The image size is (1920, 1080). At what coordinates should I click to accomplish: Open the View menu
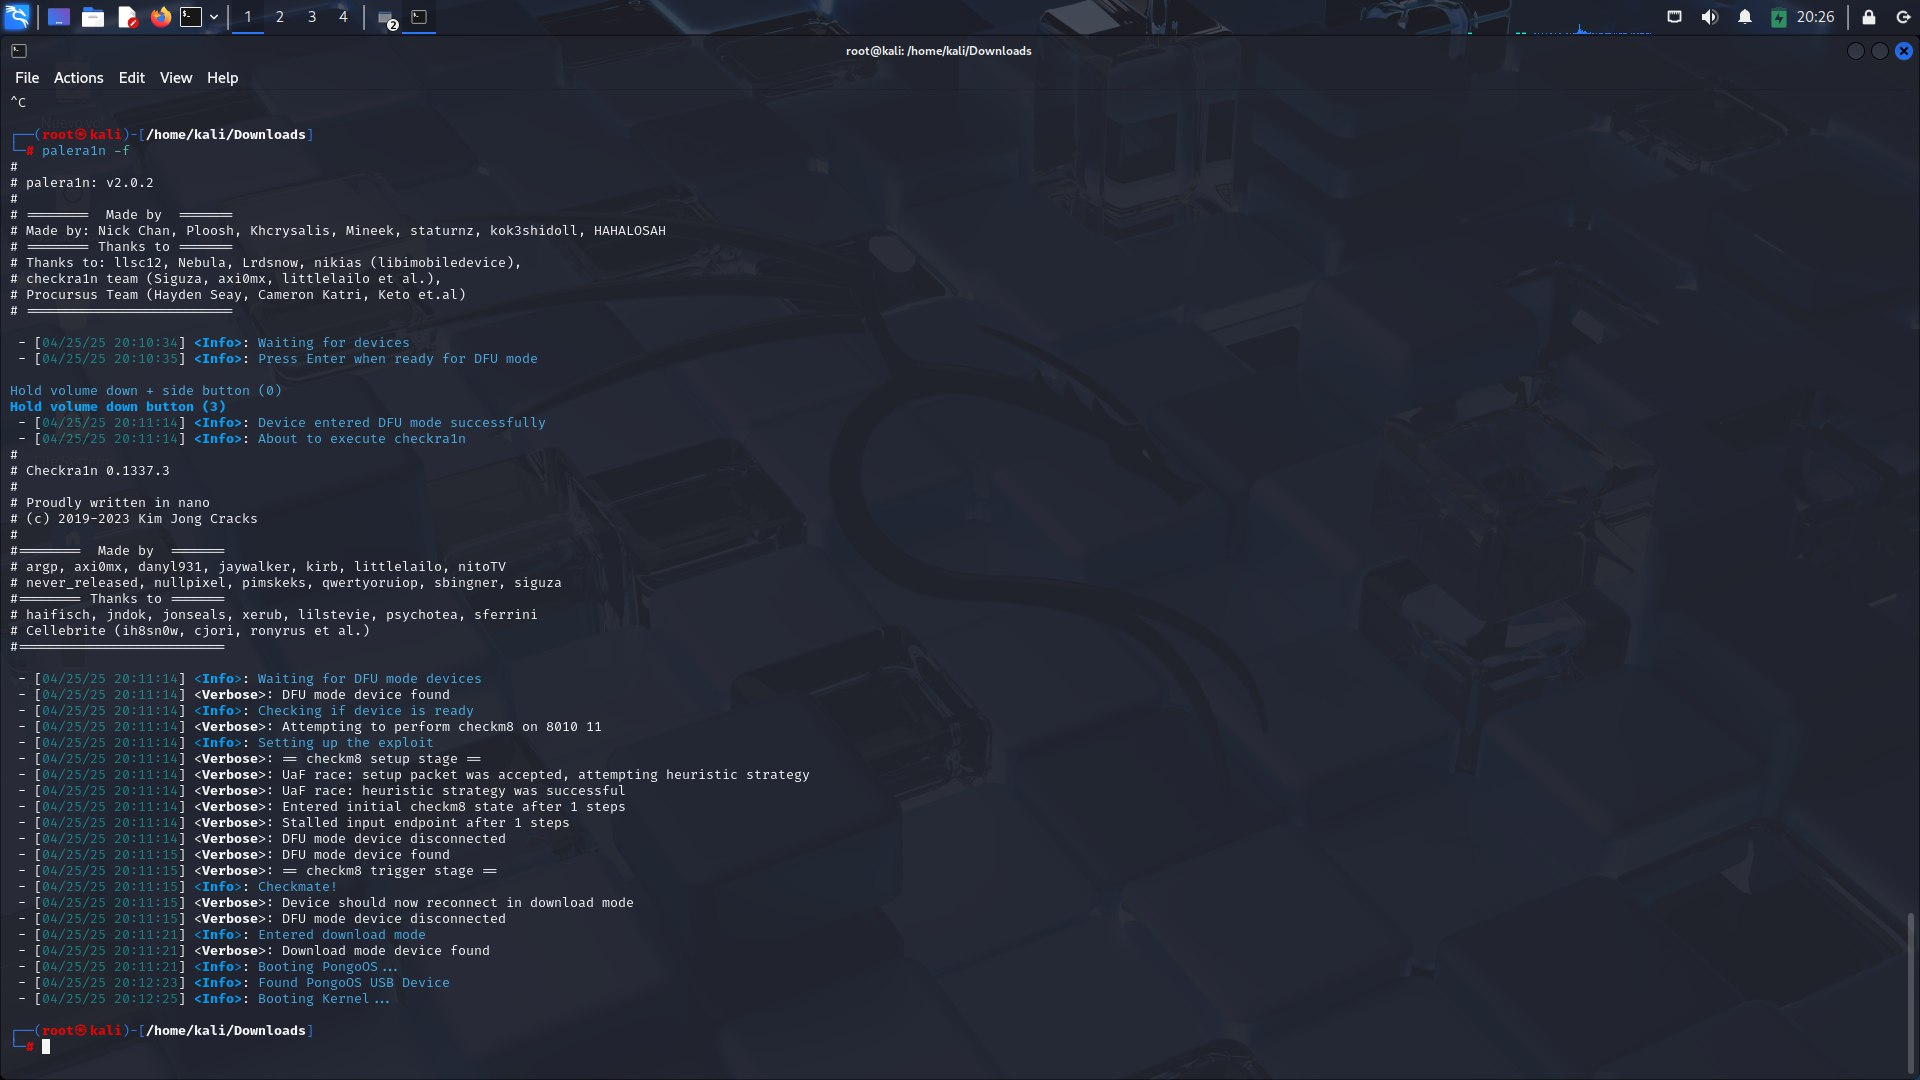176,78
